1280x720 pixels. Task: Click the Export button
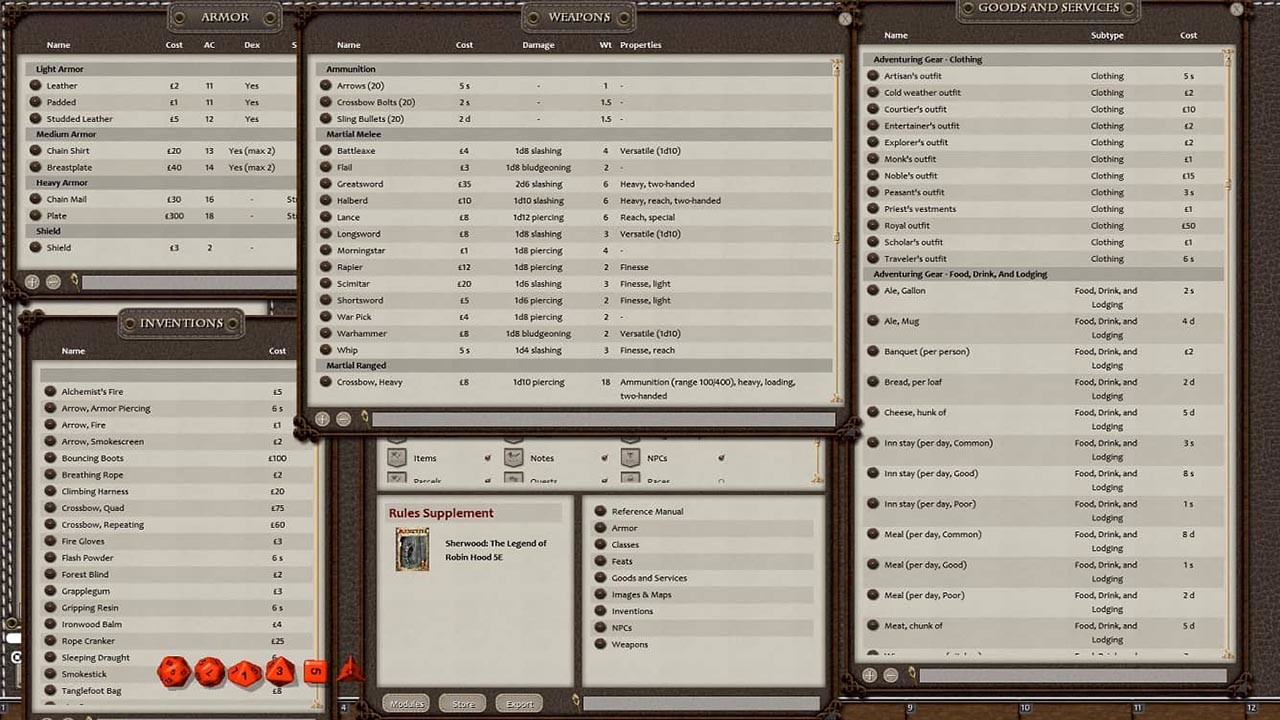(x=518, y=703)
